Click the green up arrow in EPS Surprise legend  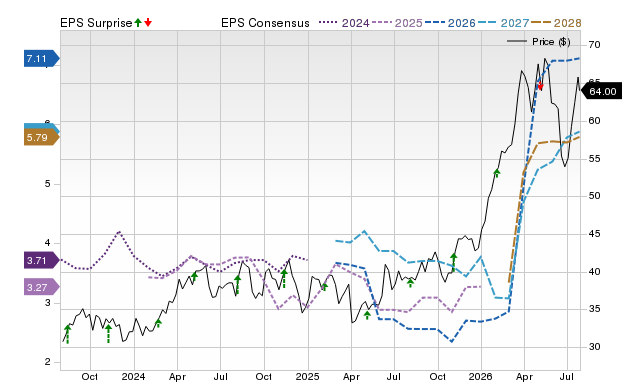(138, 22)
